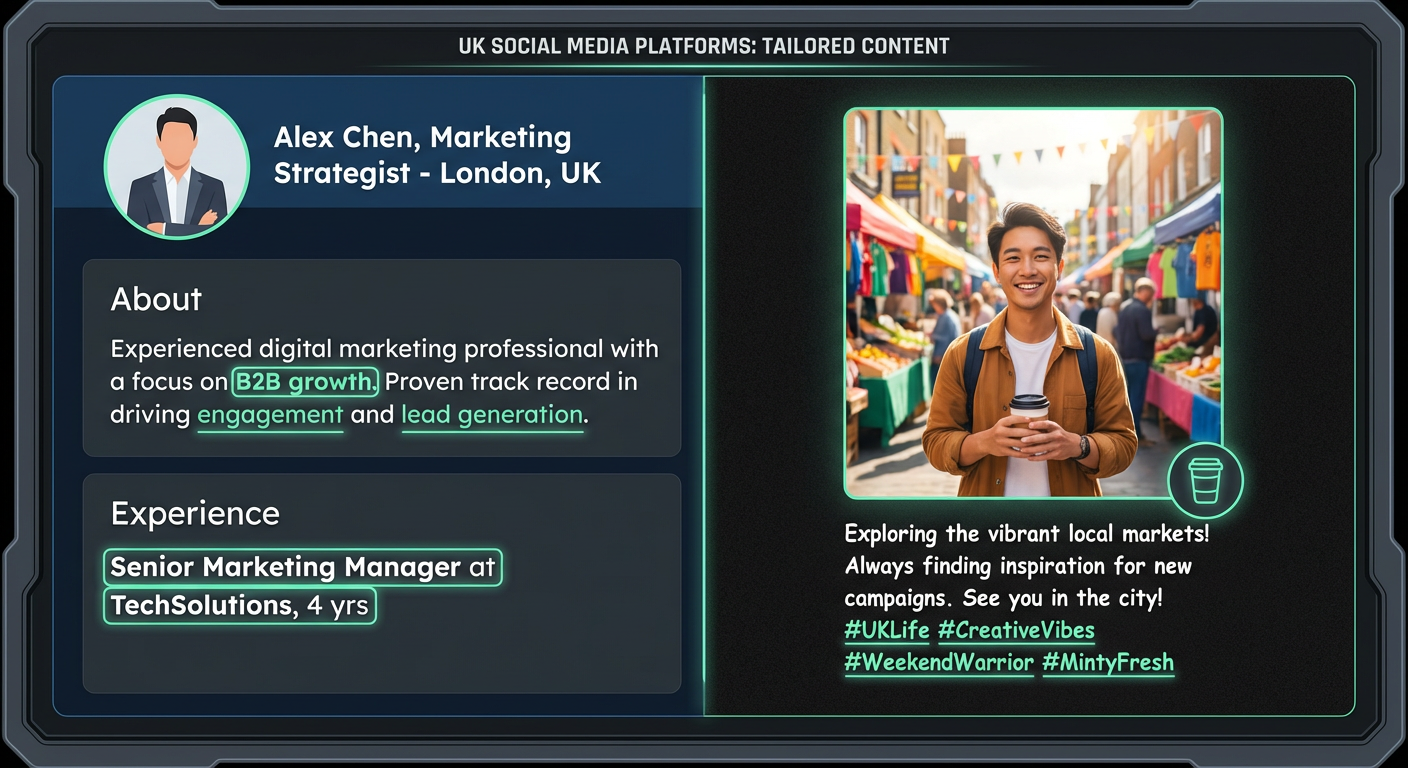
Task: Click the About section heading
Action: point(156,299)
